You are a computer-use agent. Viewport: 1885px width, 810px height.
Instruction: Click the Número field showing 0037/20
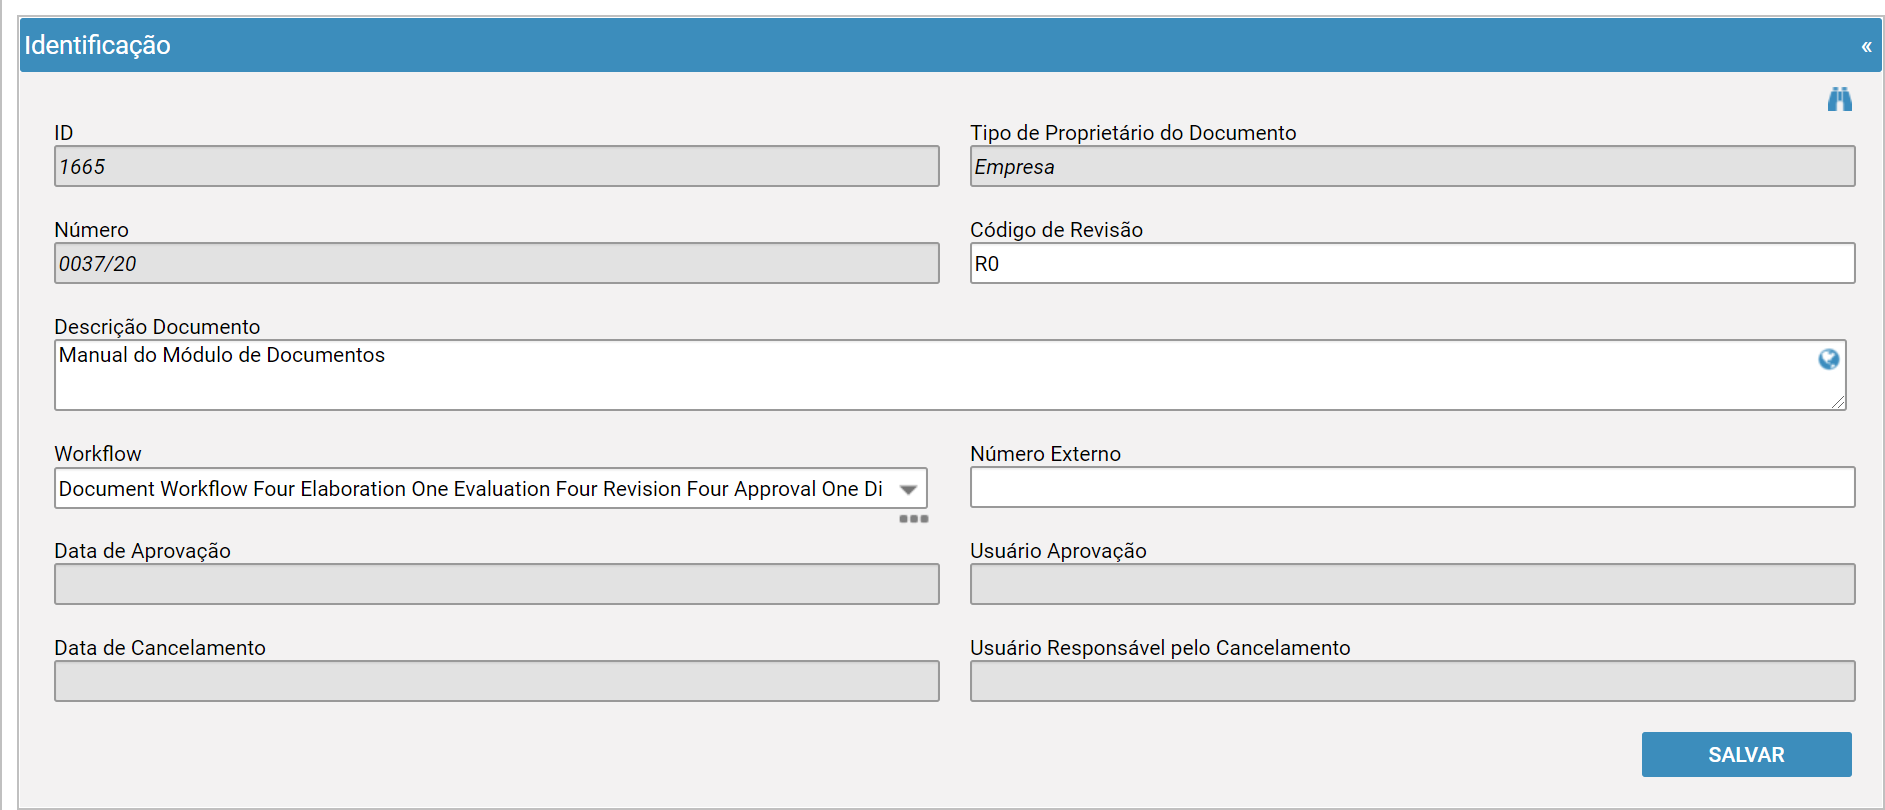[496, 264]
